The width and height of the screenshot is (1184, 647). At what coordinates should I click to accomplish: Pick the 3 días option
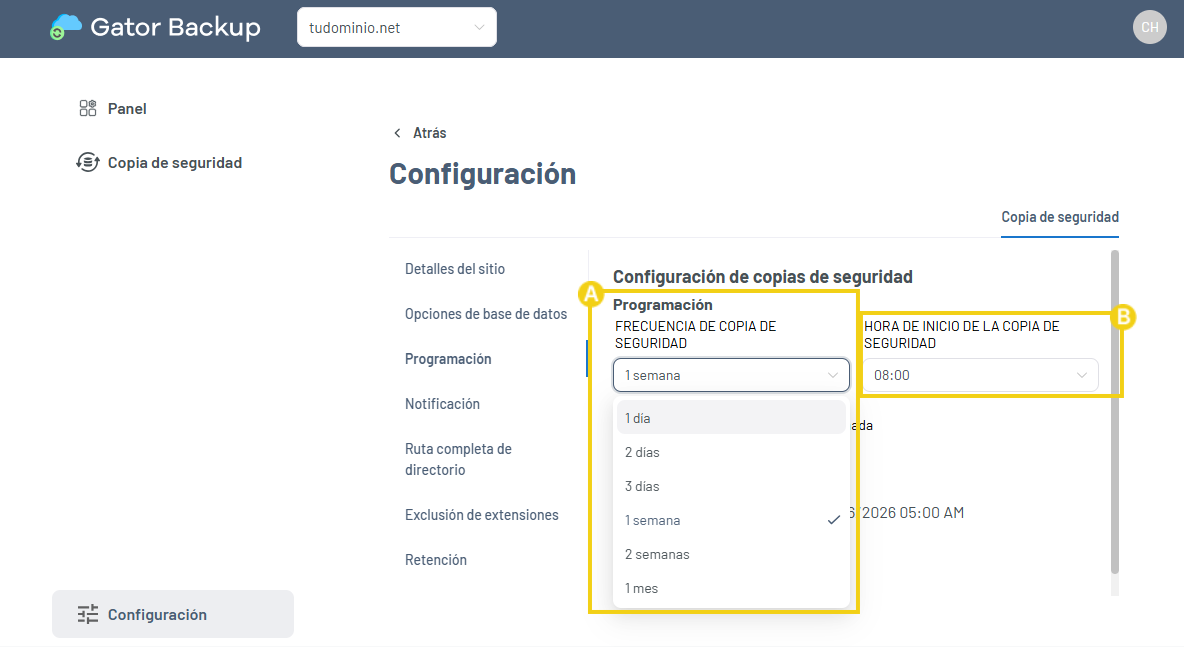(731, 486)
